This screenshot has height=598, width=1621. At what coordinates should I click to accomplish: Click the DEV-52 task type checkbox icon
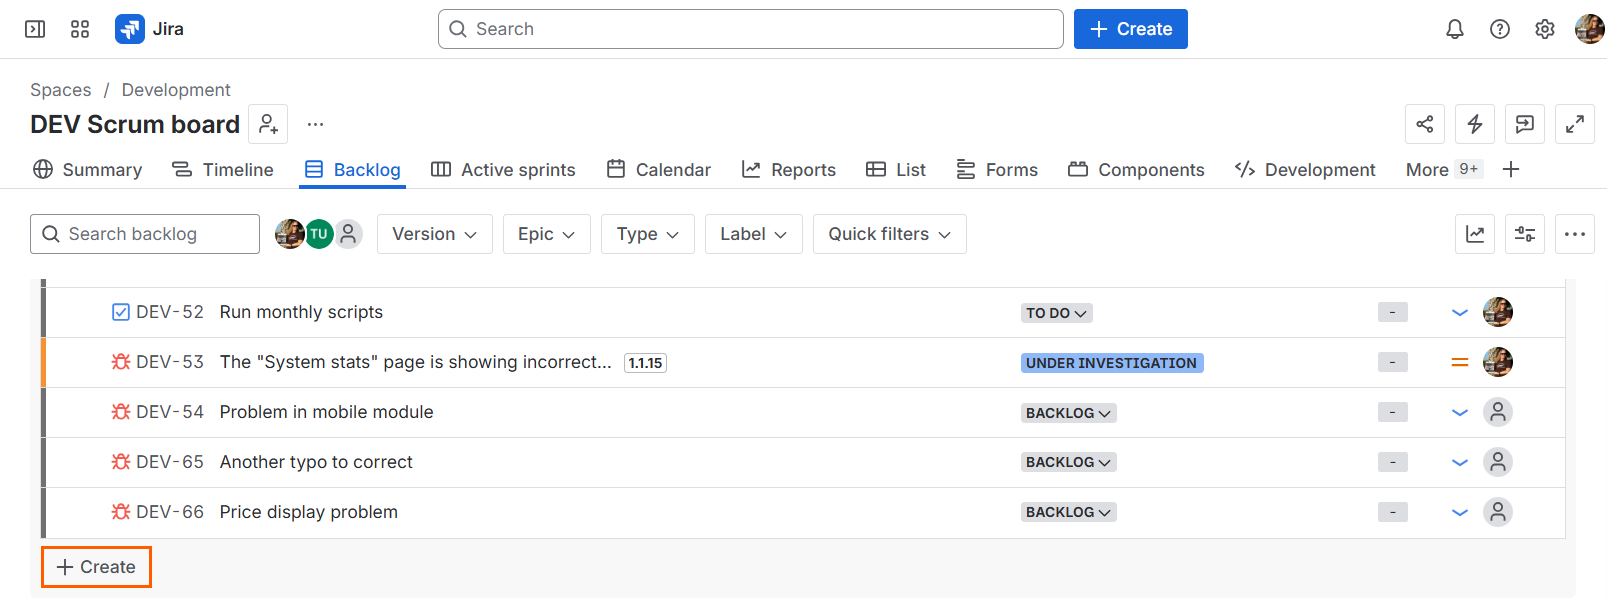pyautogui.click(x=121, y=312)
